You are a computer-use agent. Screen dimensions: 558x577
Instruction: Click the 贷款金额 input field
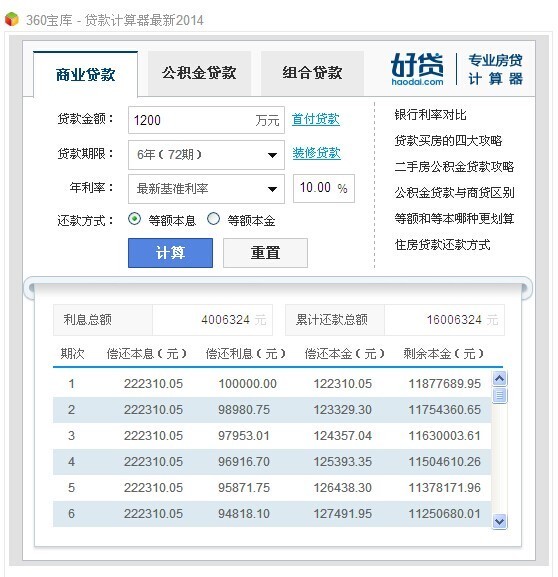pyautogui.click(x=206, y=120)
